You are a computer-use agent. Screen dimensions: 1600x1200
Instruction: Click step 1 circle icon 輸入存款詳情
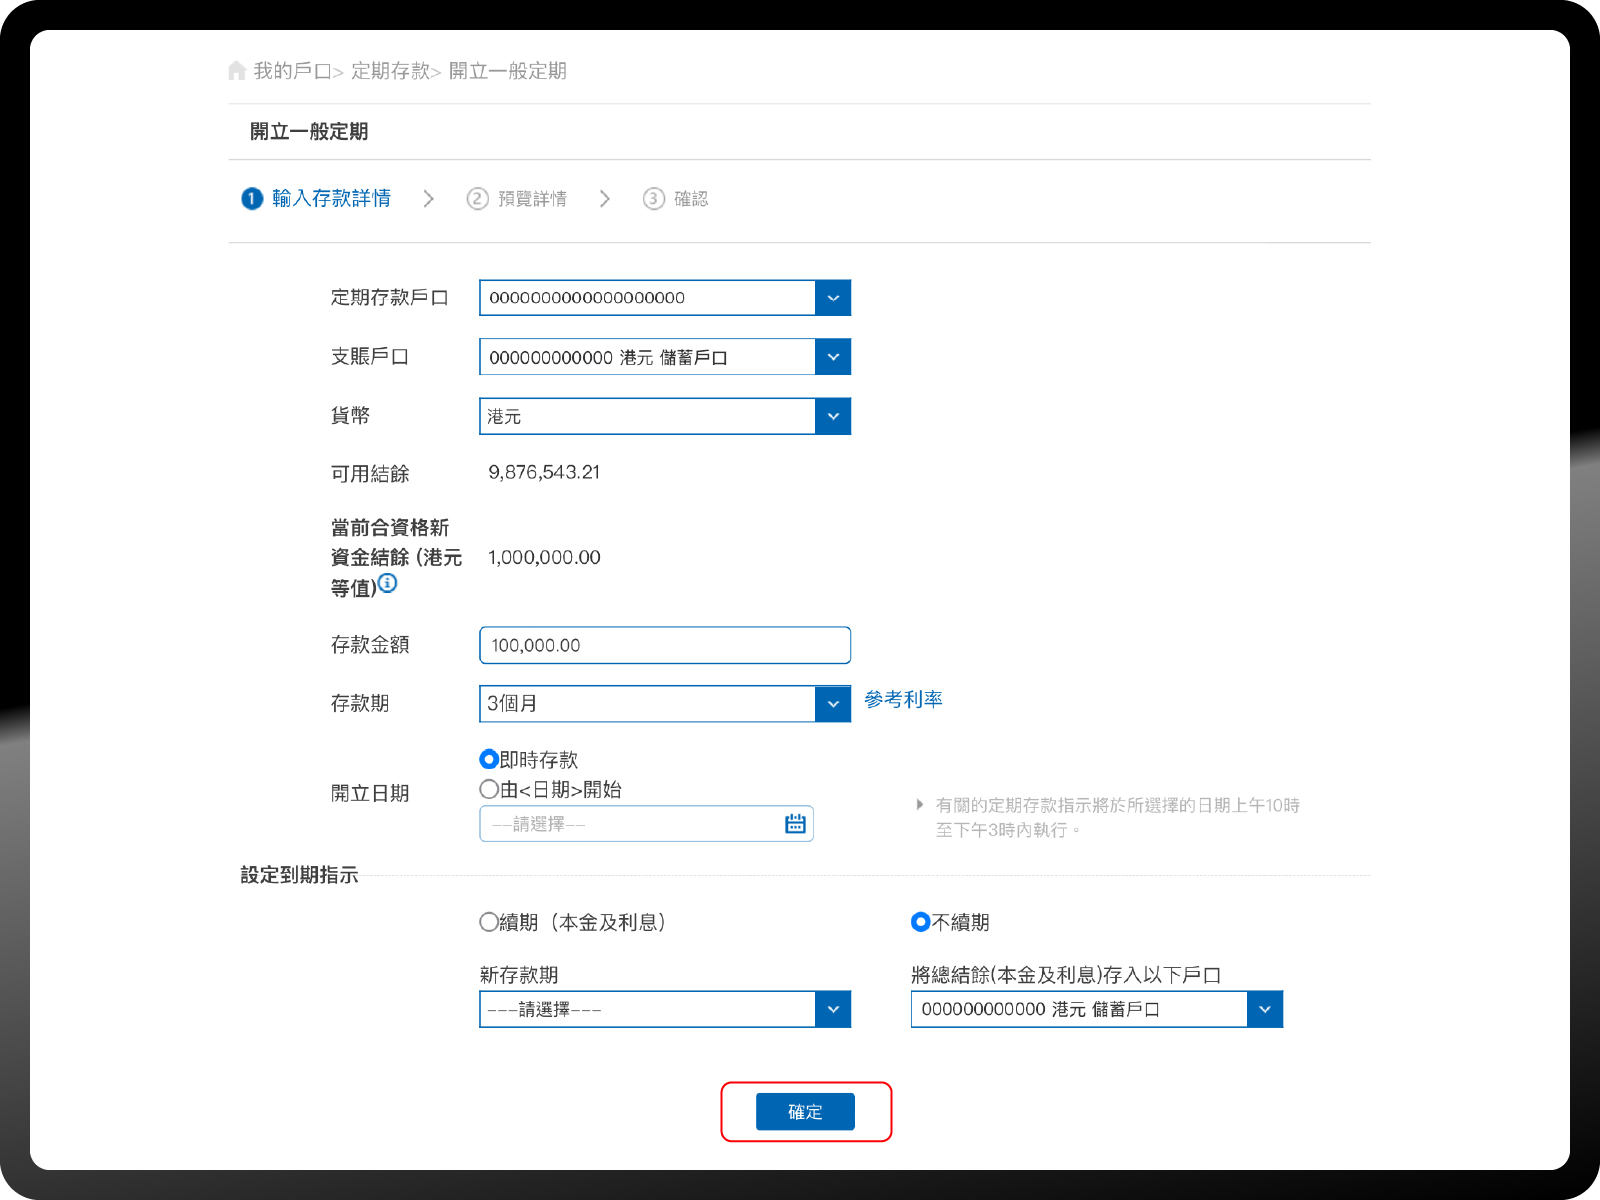[x=252, y=199]
